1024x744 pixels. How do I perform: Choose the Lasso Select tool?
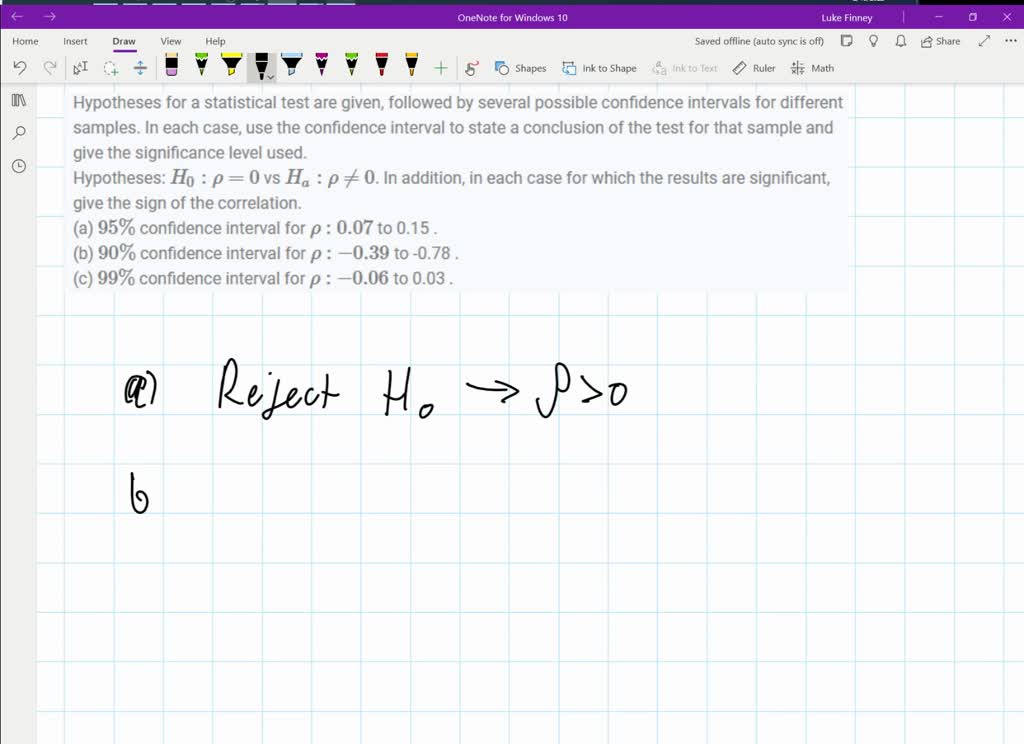pyautogui.click(x=111, y=67)
